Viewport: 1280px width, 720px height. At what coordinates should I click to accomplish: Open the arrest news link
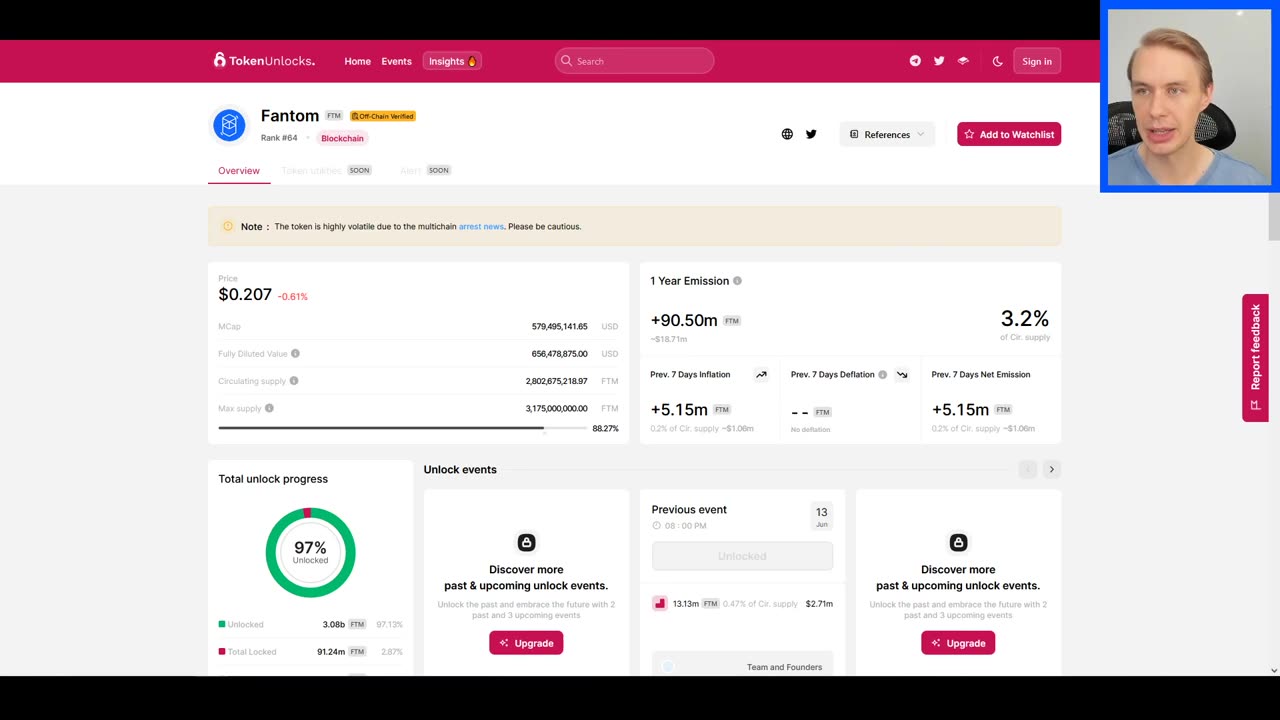point(481,227)
